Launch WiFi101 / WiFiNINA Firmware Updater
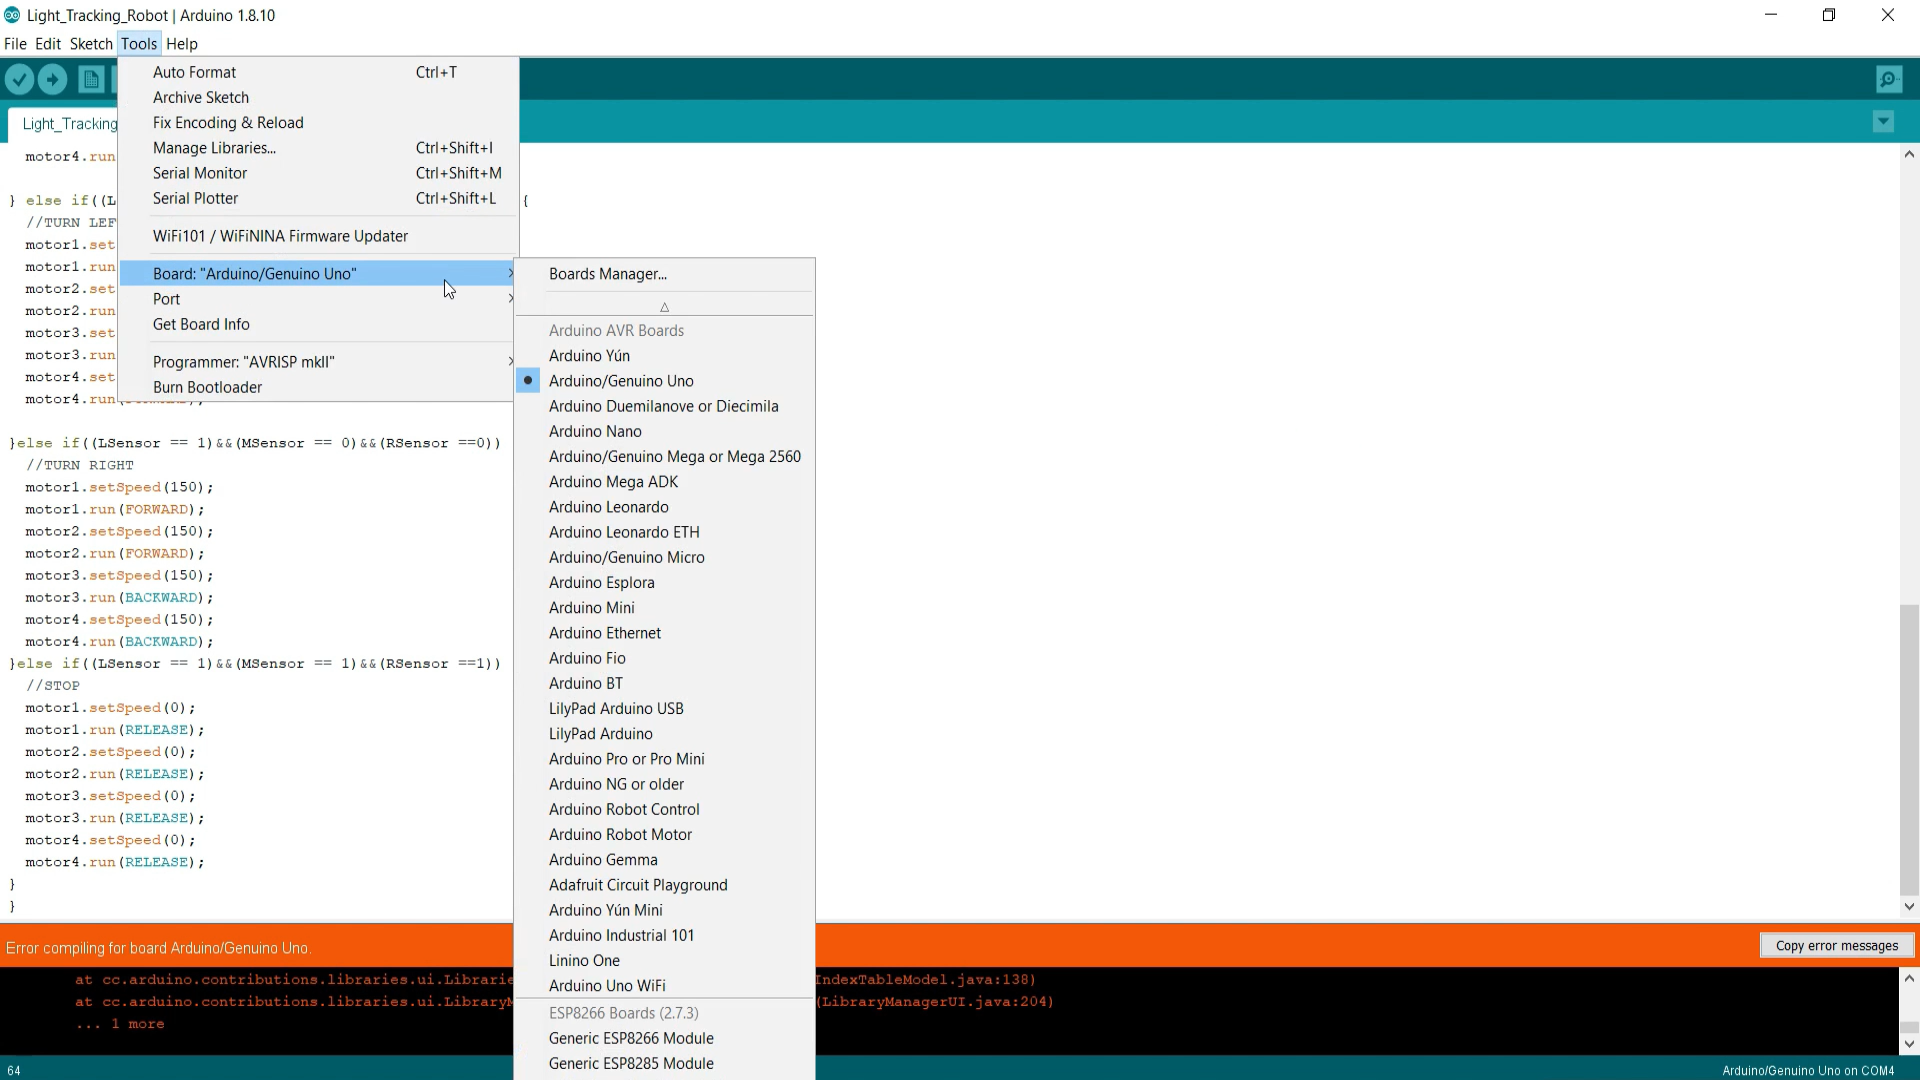Screen dimensions: 1920x1080 318,236
